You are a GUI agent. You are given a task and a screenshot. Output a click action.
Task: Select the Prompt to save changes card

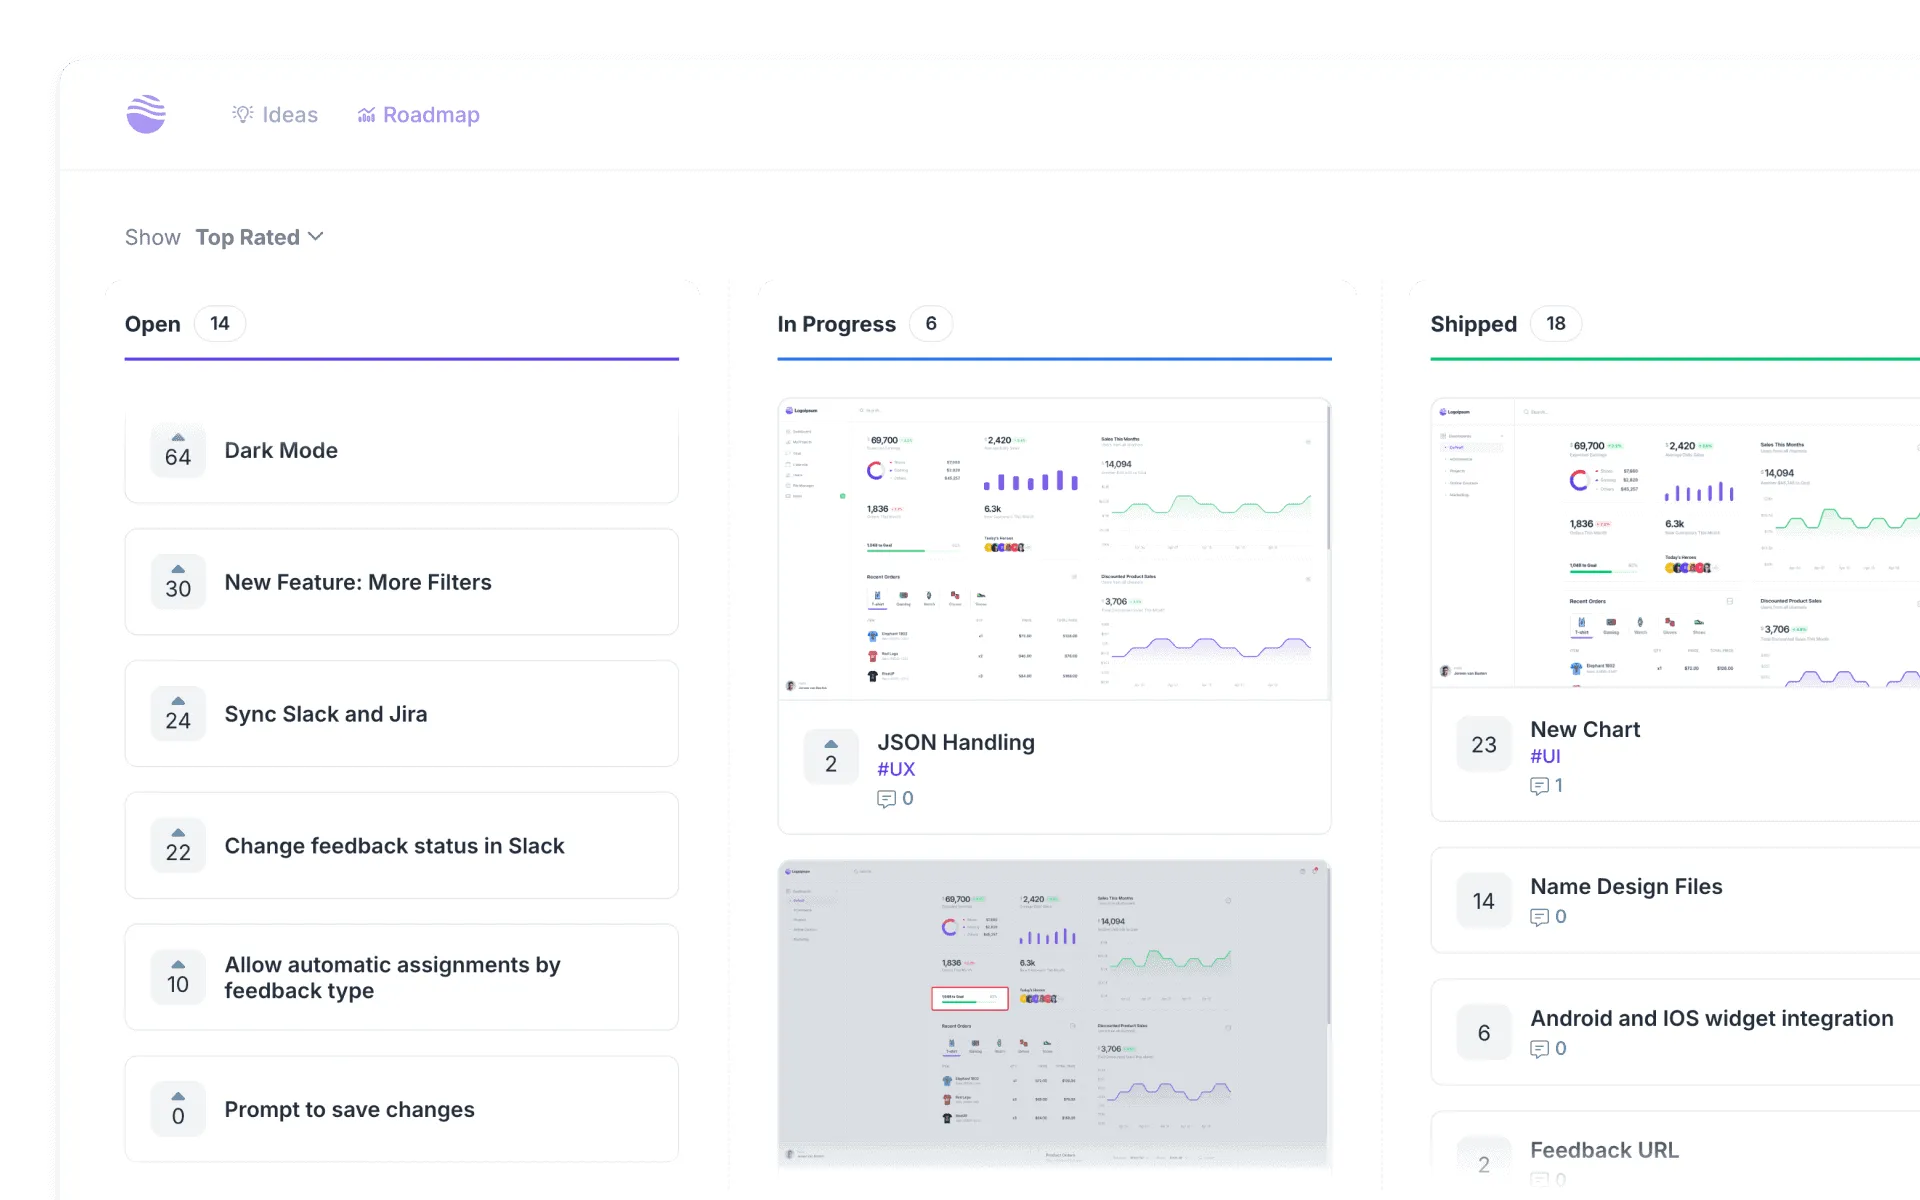[x=400, y=1108]
